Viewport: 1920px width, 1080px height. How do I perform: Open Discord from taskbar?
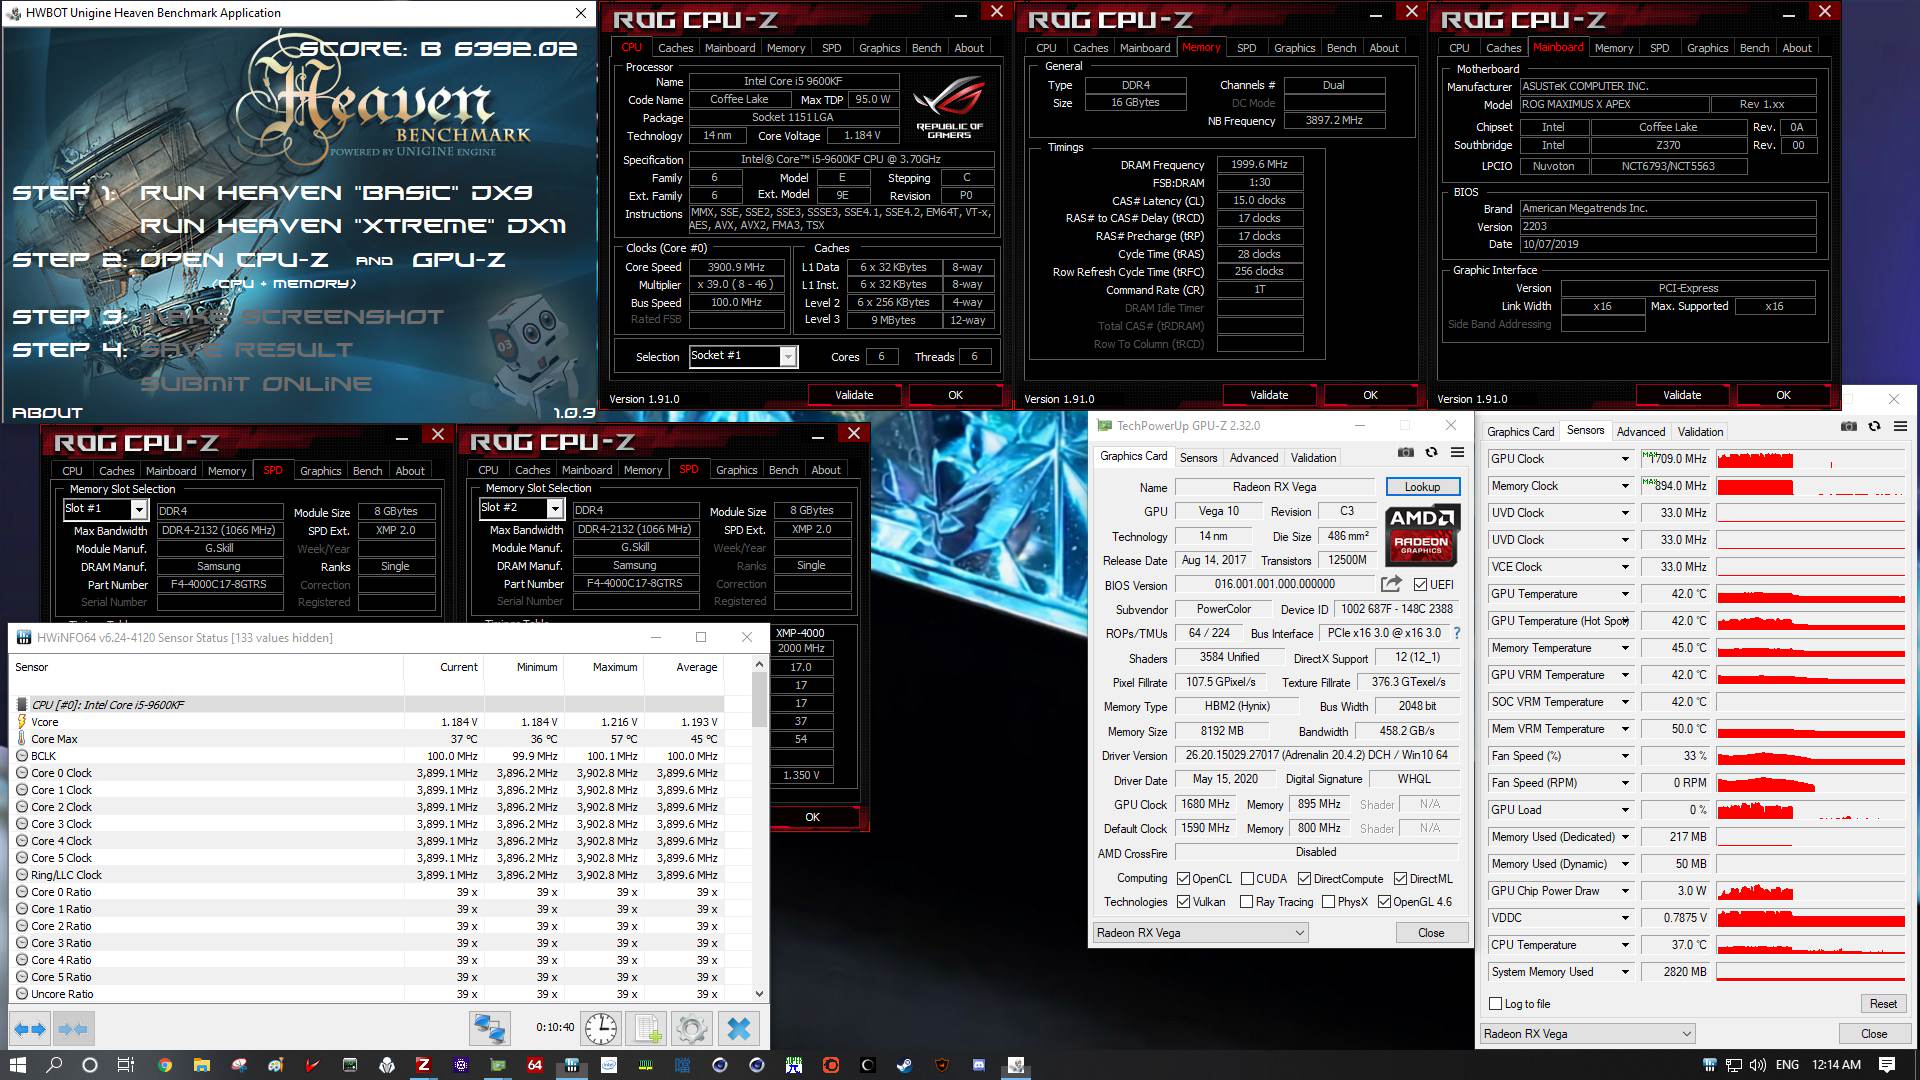point(979,1065)
